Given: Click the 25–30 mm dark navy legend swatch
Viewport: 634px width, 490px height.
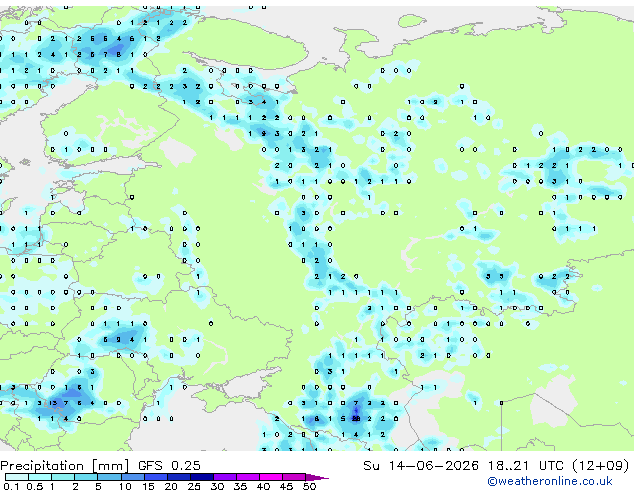Looking at the screenshot, I should [201, 477].
